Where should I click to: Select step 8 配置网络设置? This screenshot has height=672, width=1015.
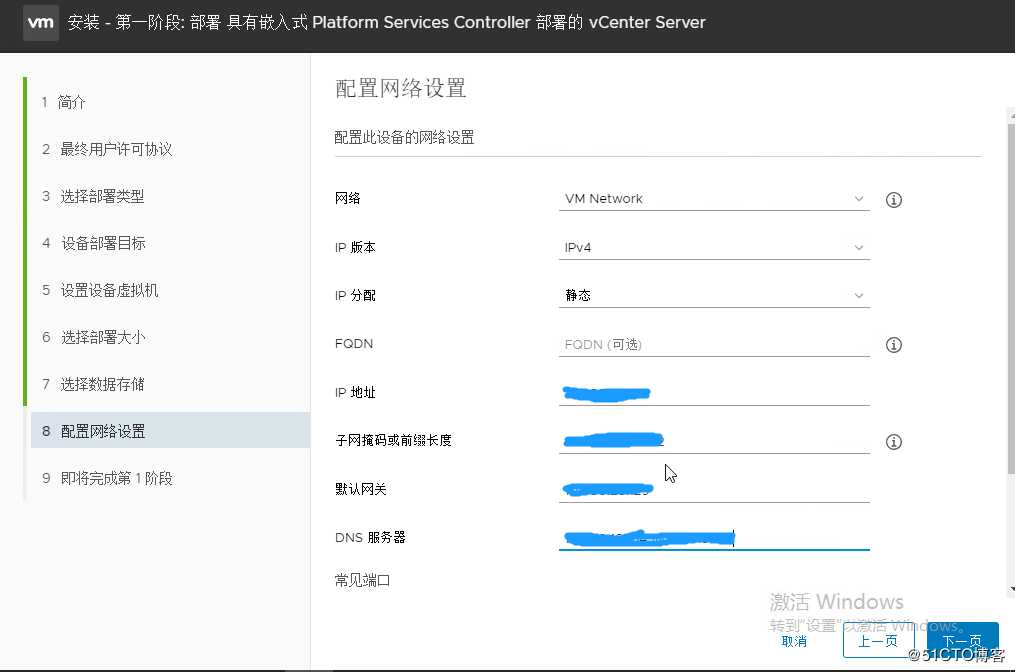pos(170,431)
